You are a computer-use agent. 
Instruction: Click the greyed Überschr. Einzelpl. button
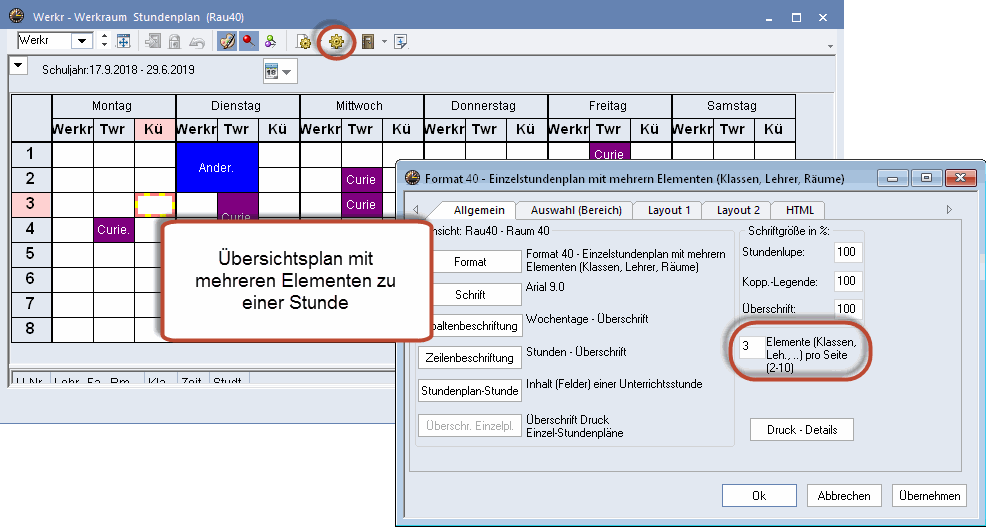point(470,425)
